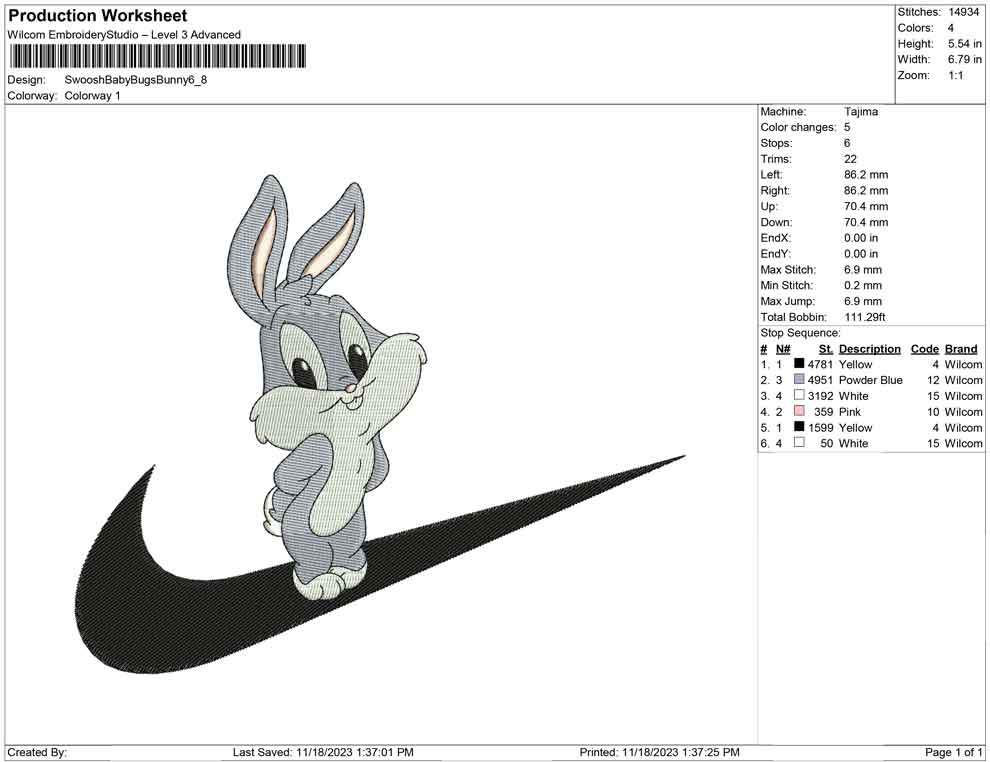Click the Description column header

point(870,348)
